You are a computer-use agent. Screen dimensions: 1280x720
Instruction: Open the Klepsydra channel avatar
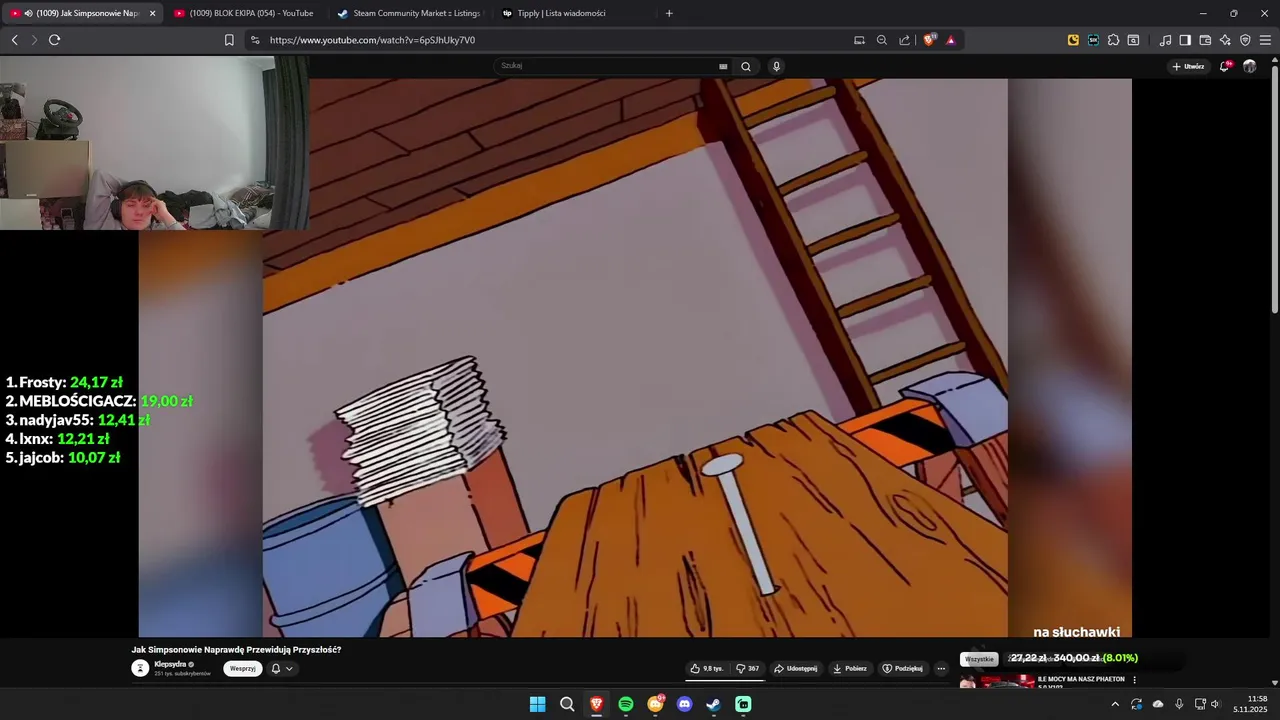tap(140, 668)
